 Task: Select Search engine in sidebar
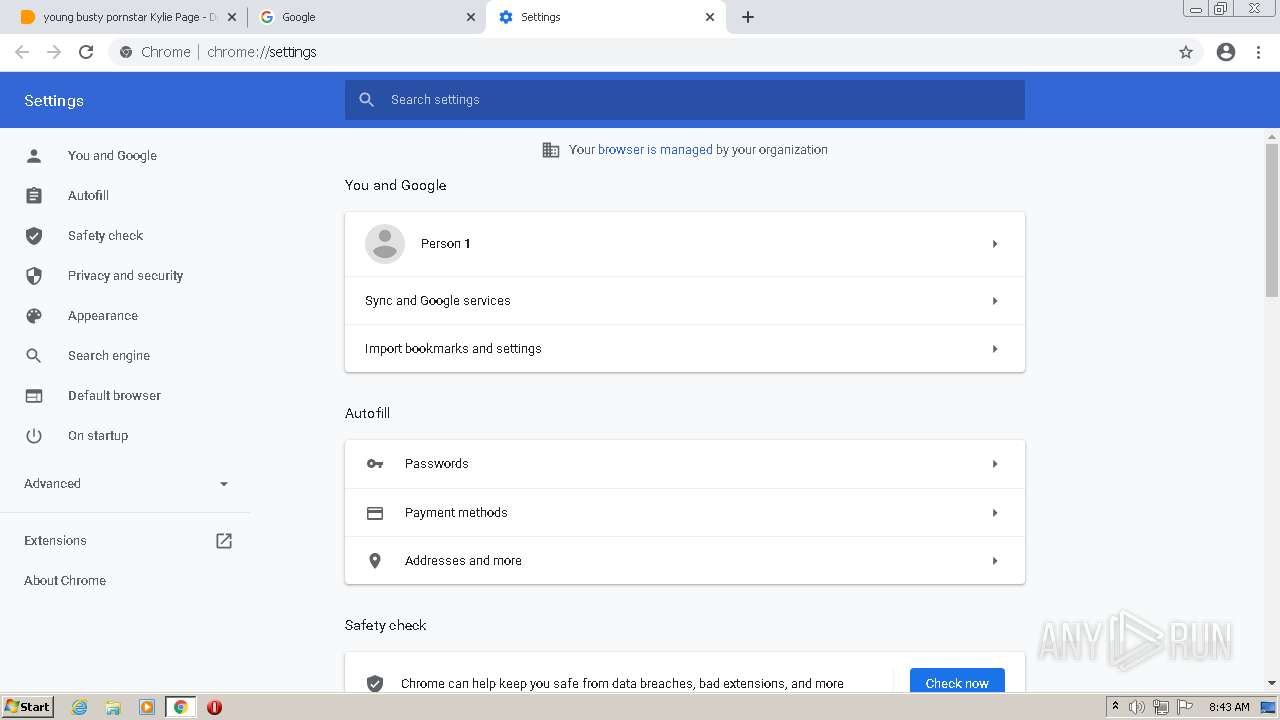pos(109,356)
